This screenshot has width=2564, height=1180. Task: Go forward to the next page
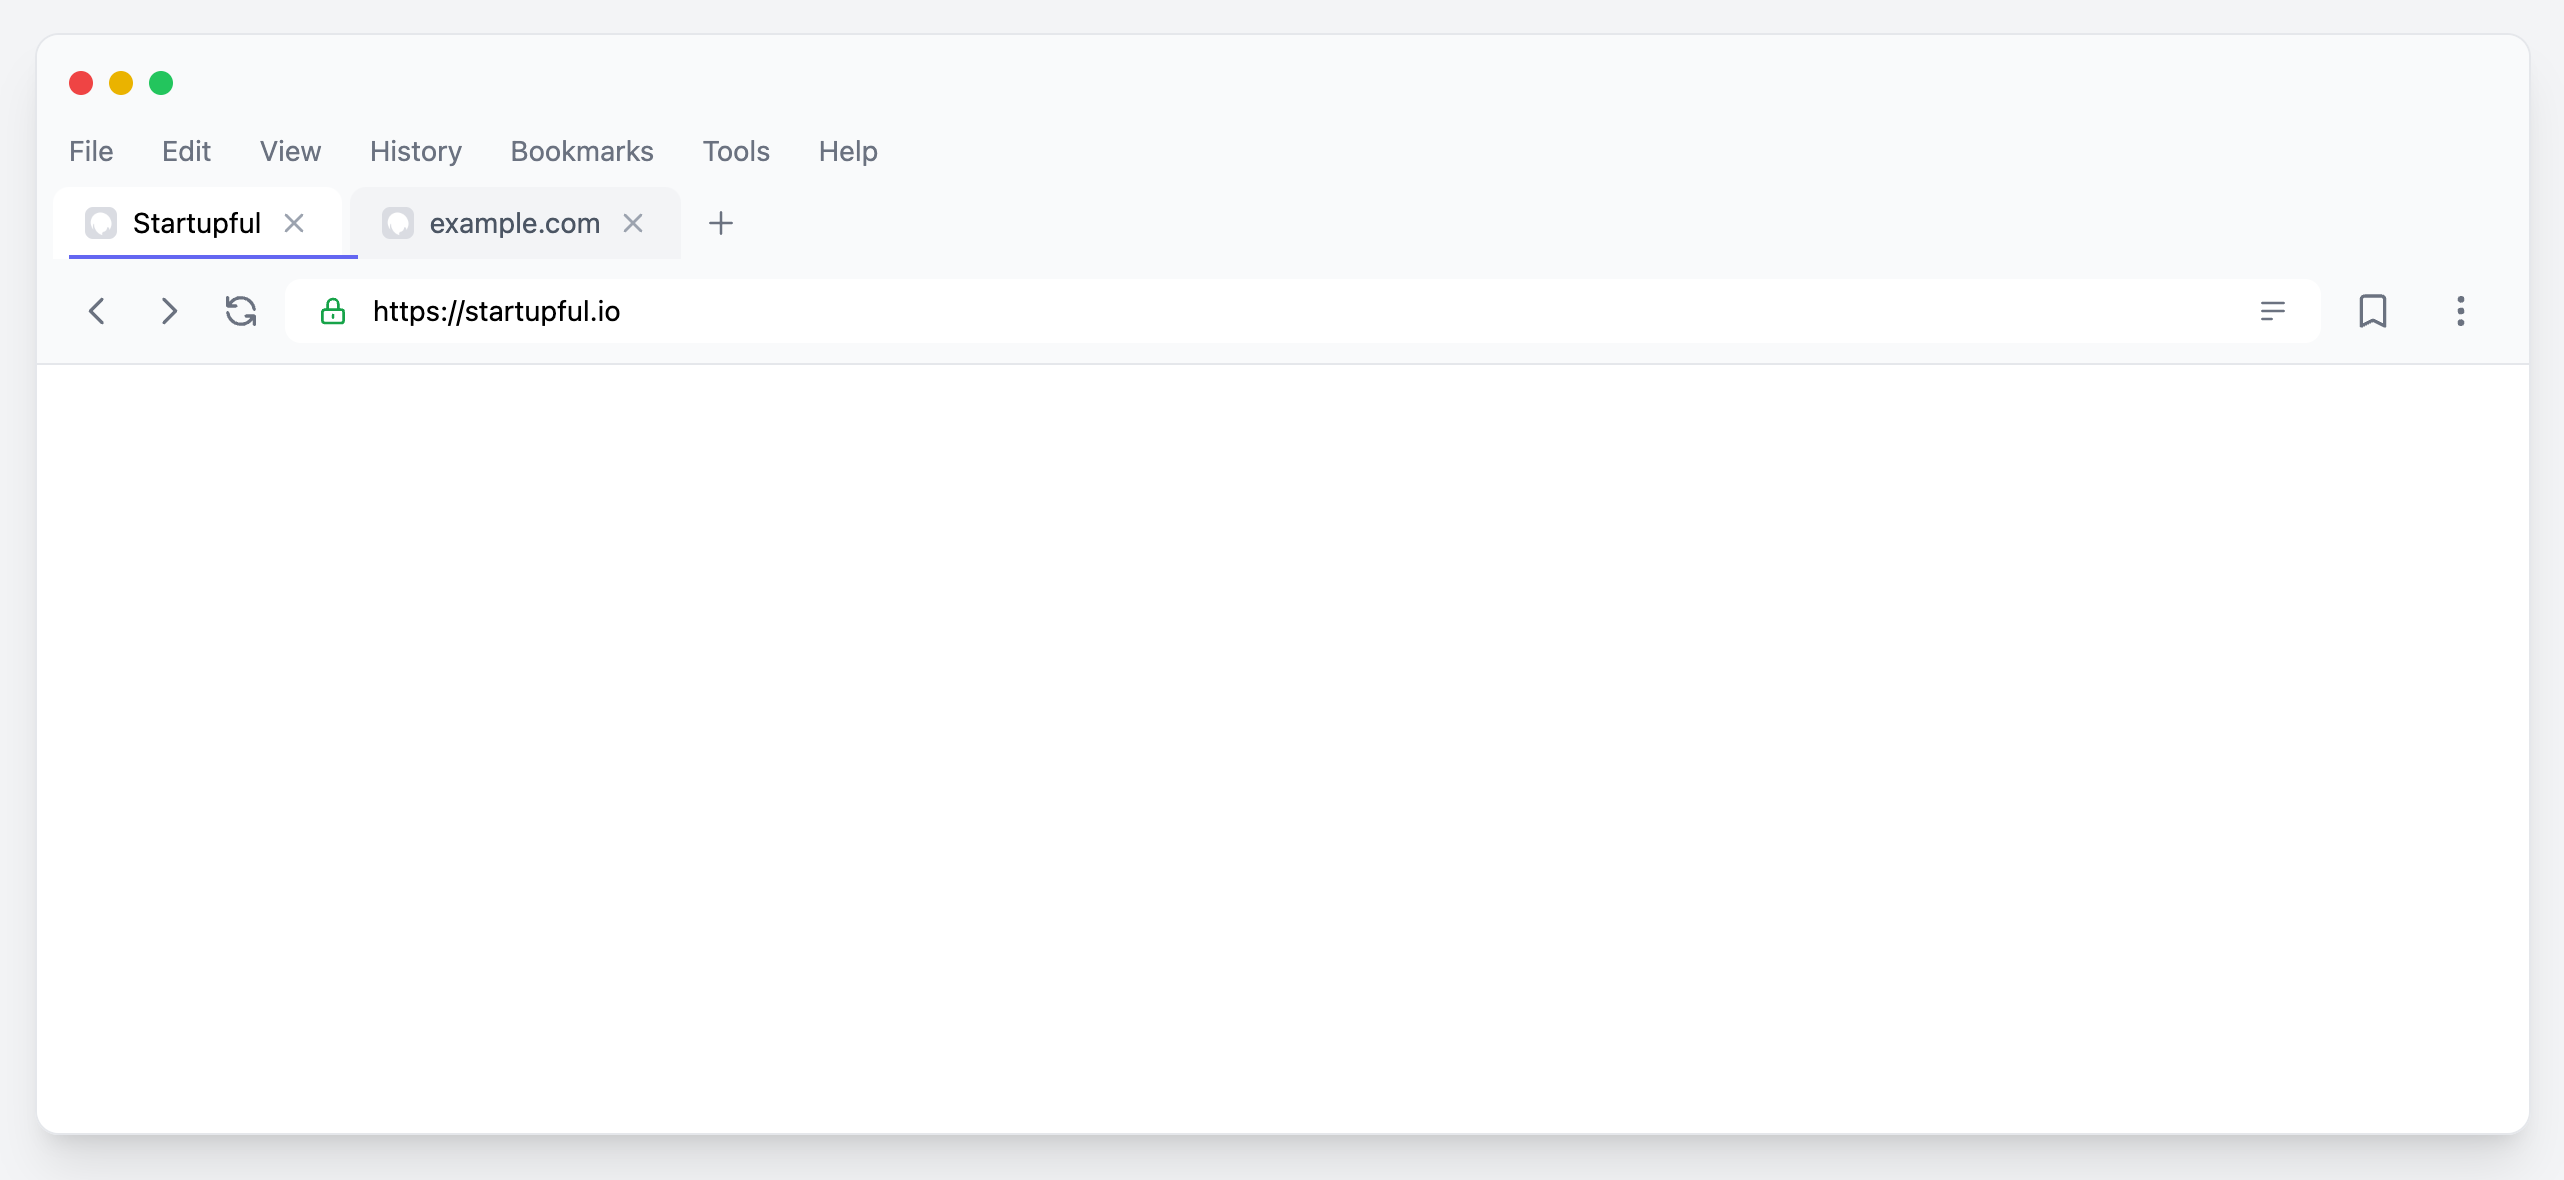pos(169,311)
